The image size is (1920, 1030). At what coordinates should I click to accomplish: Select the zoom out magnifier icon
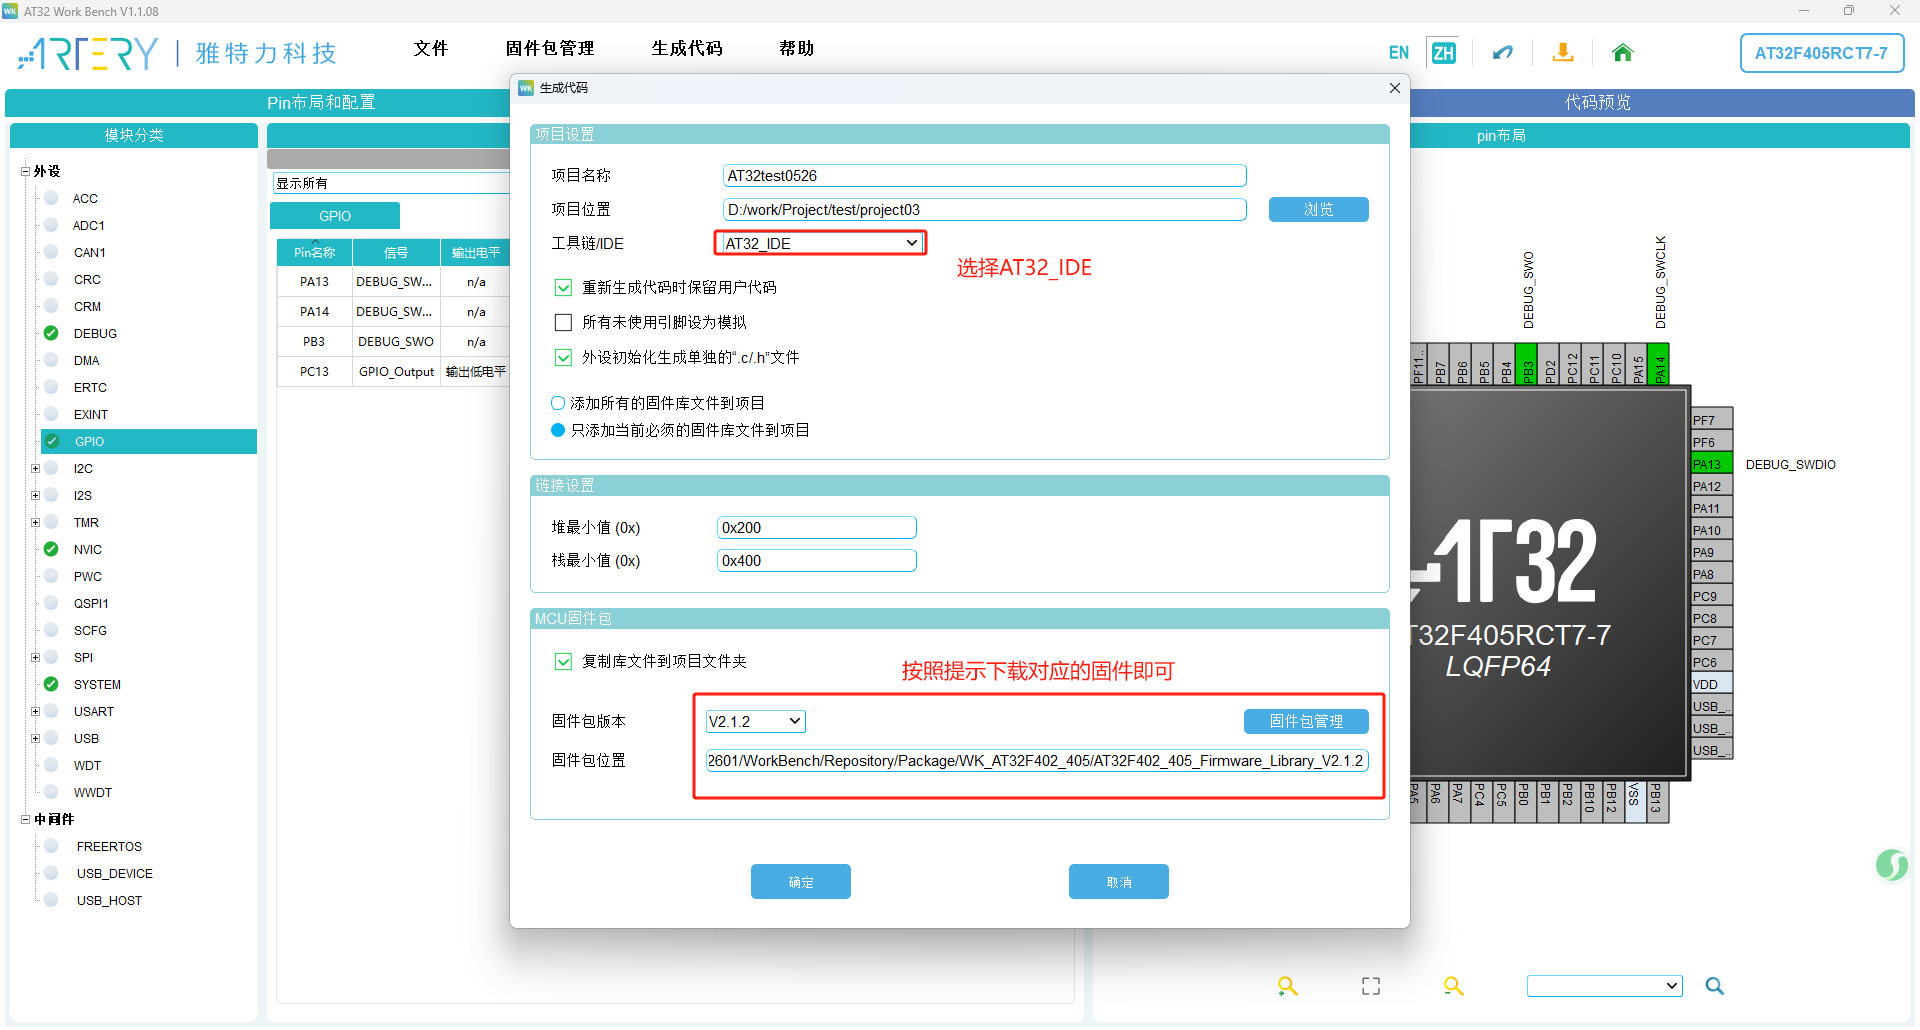pyautogui.click(x=1454, y=986)
